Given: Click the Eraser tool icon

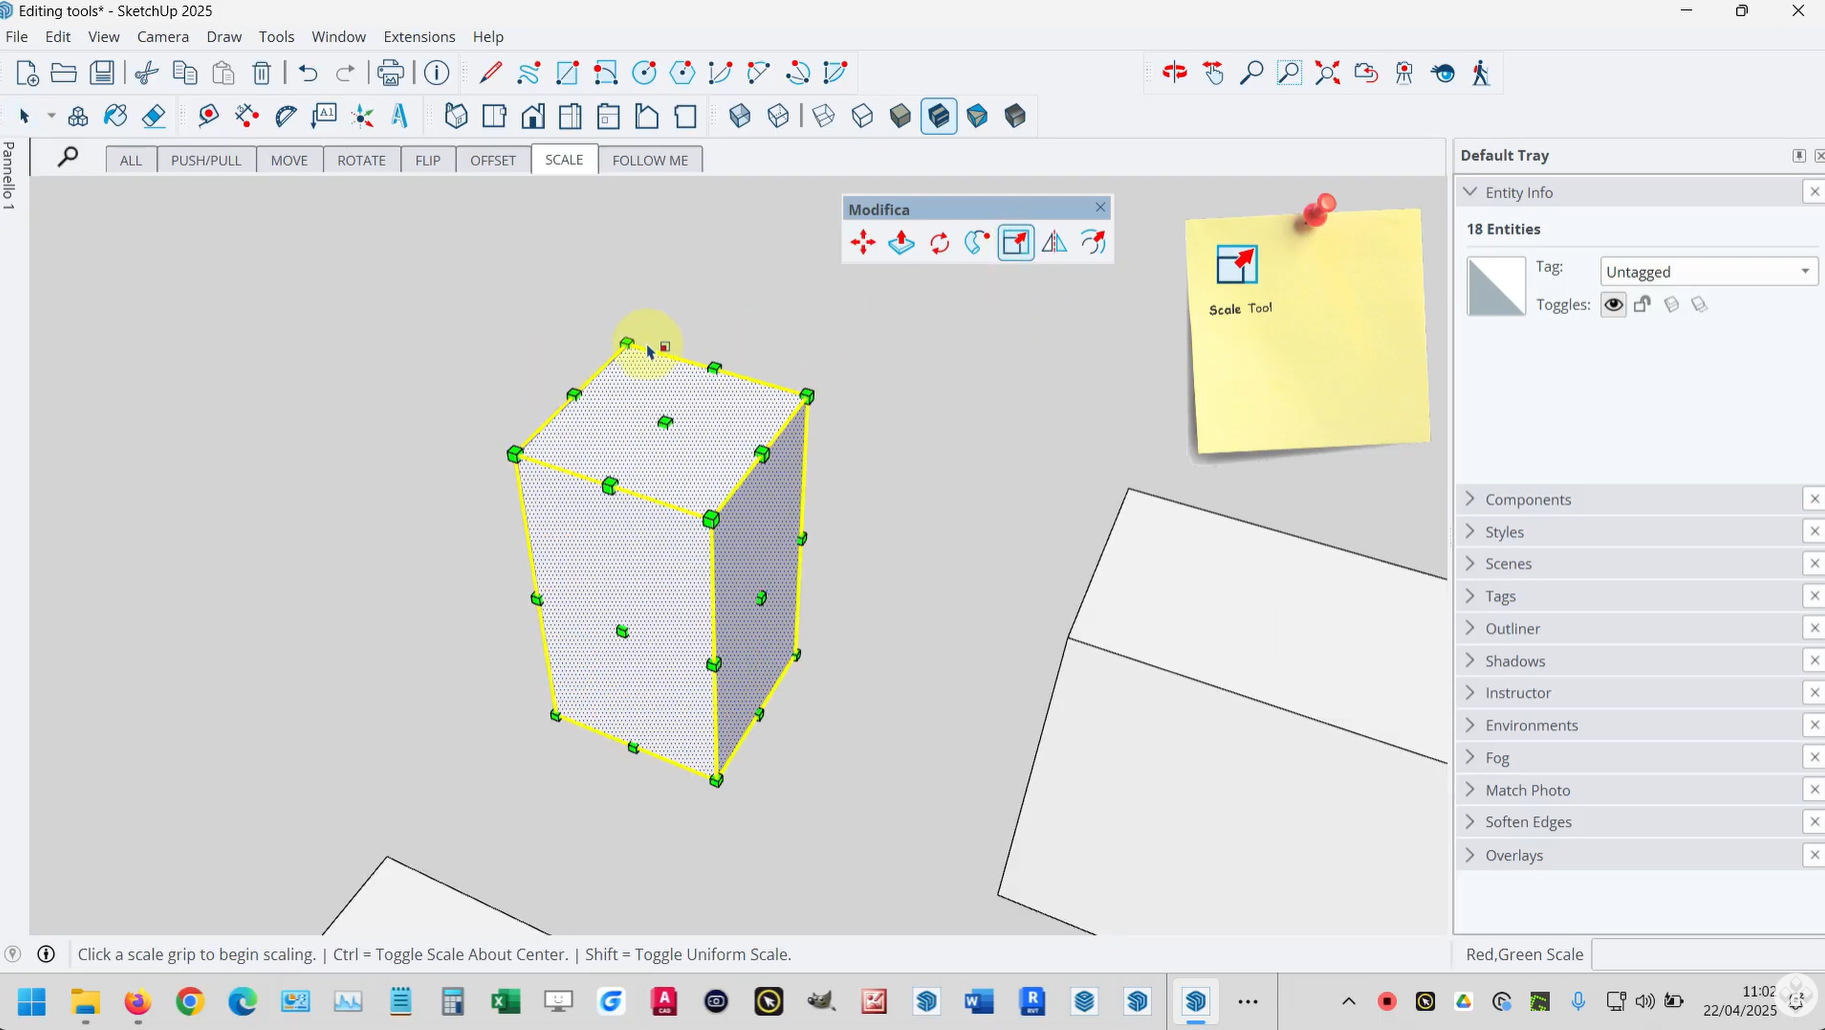Looking at the screenshot, I should point(154,116).
